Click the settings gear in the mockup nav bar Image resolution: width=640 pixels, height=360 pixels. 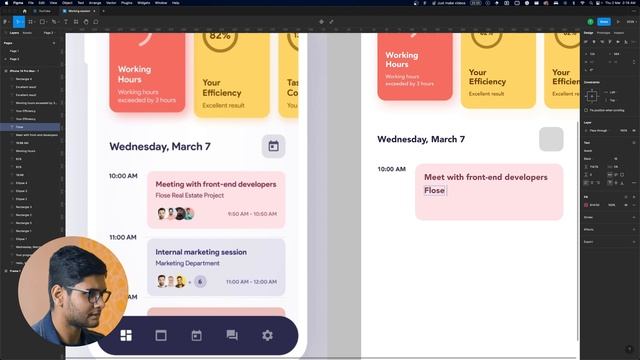[x=267, y=336]
